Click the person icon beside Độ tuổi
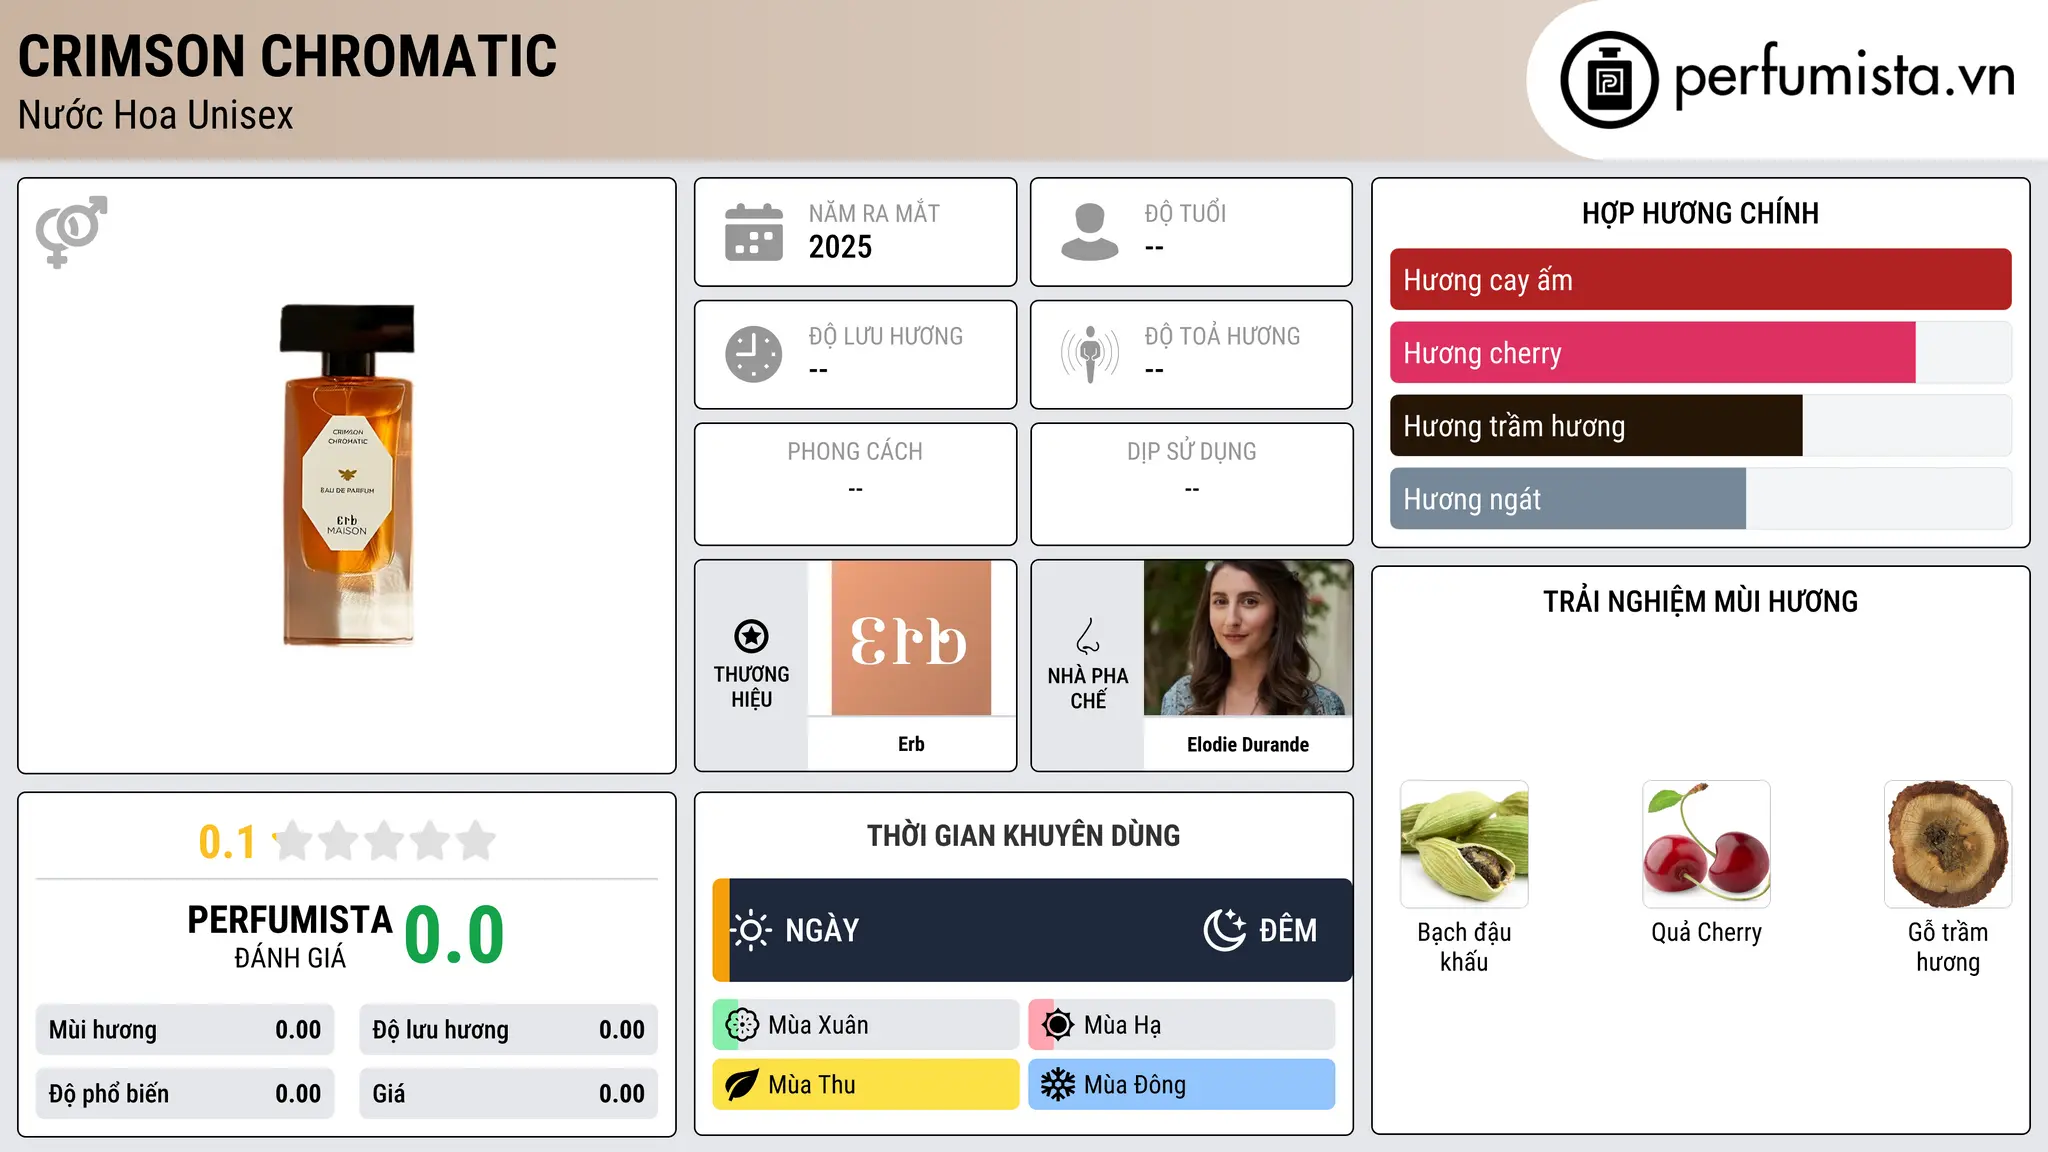 pyautogui.click(x=1090, y=232)
